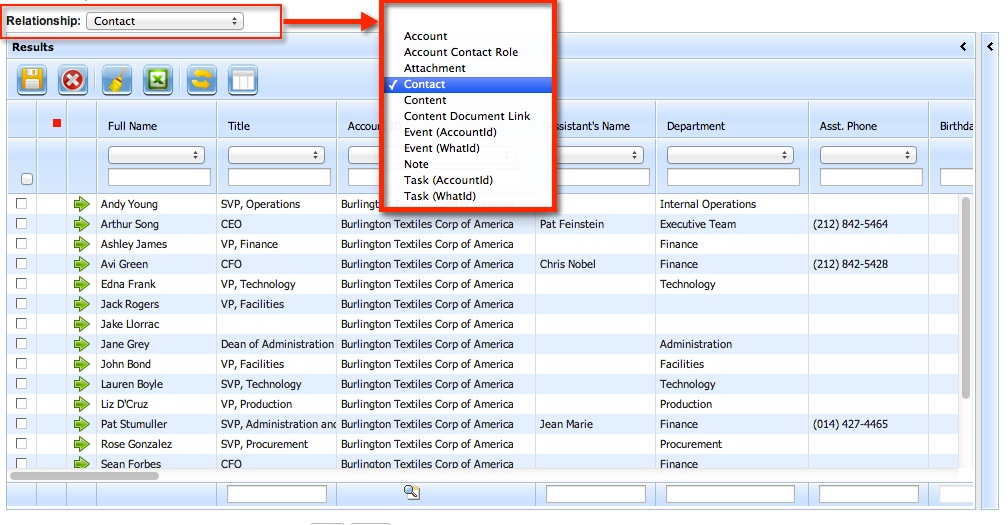The image size is (1008, 525).
Task: Sort by the Title column header
Action: [239, 126]
